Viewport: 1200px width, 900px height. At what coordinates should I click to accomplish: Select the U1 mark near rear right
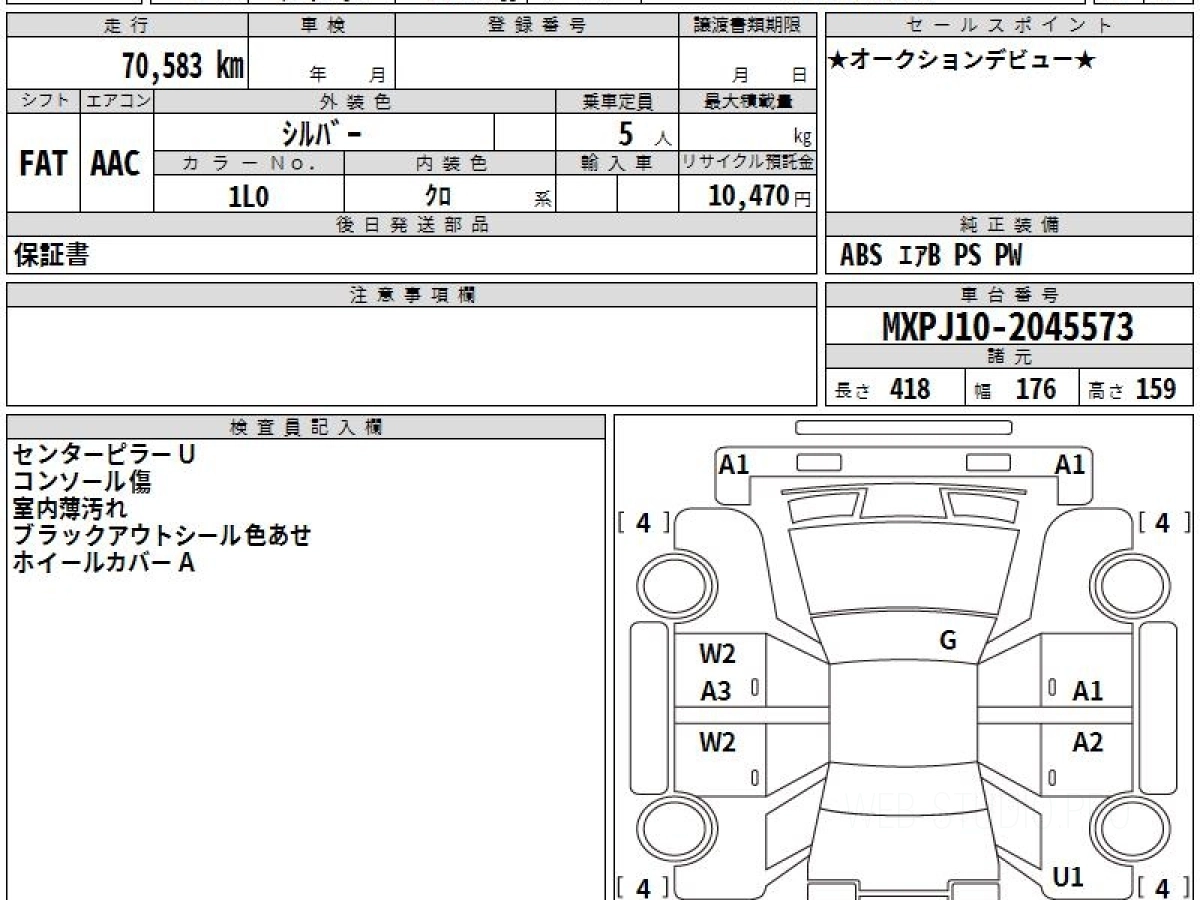tap(1068, 877)
